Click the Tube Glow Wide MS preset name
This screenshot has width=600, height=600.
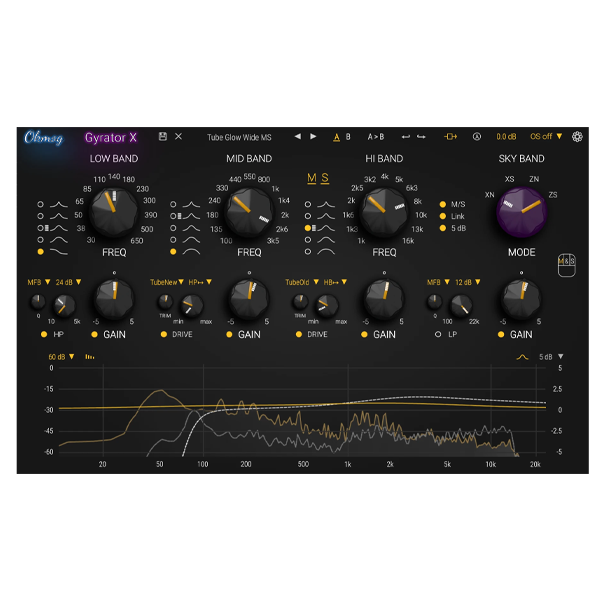pos(239,136)
